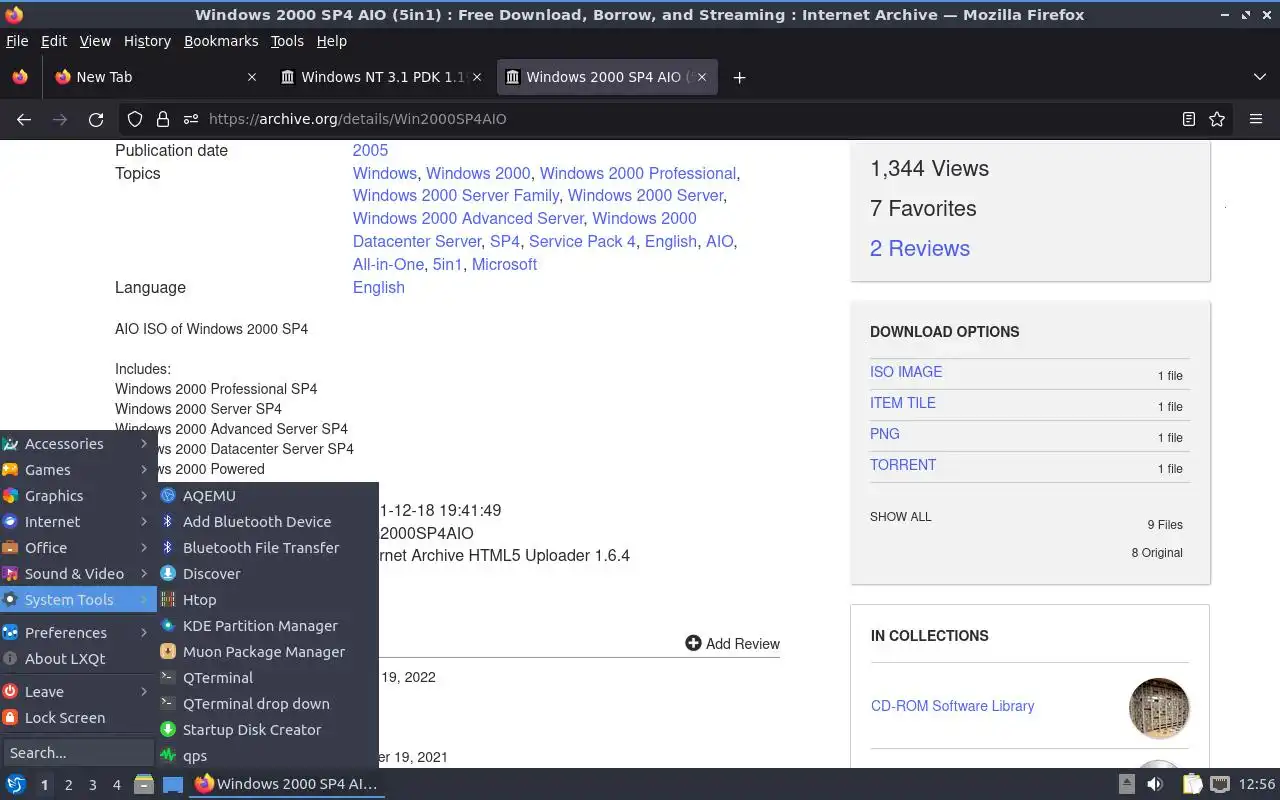Open Bluetooth File Transfer

pyautogui.click(x=266, y=547)
